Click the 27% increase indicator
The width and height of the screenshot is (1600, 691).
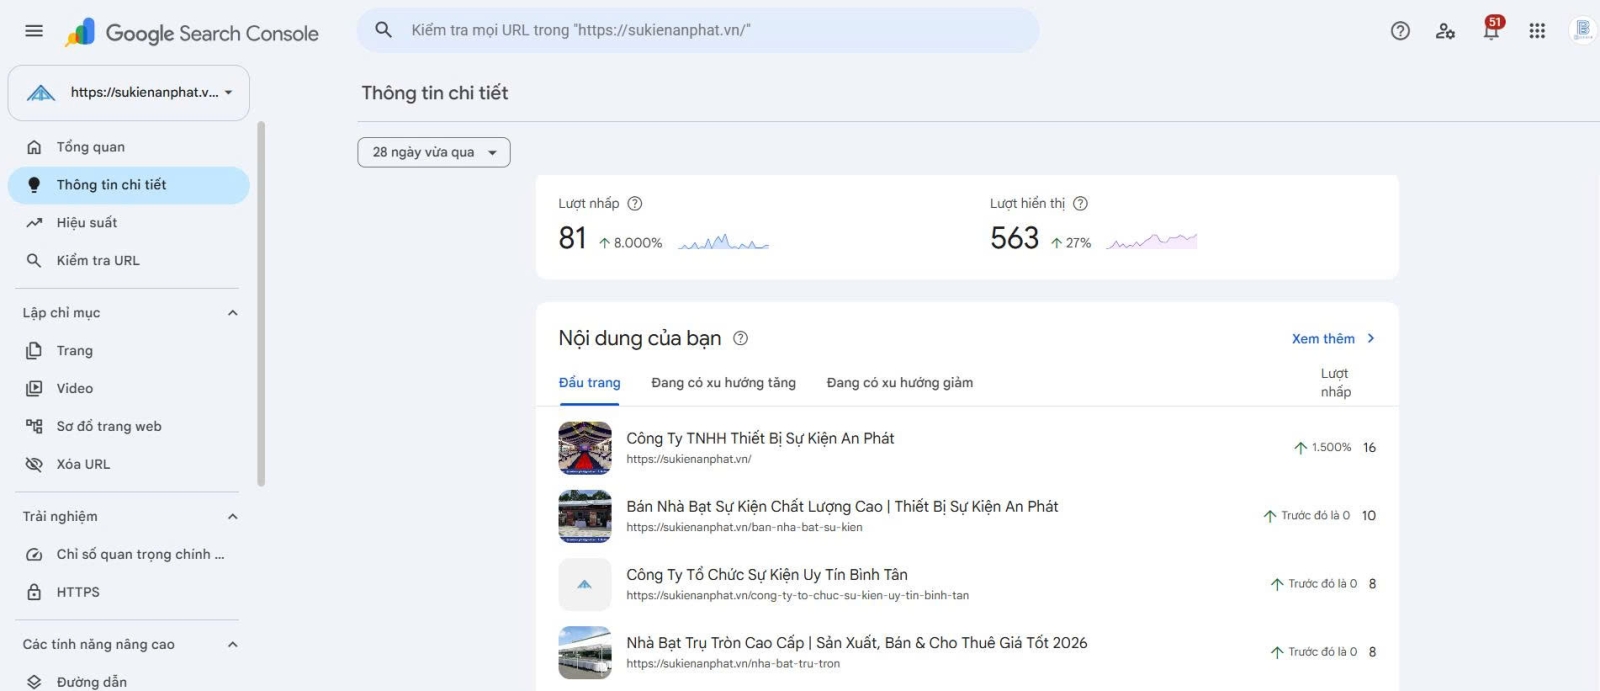coord(1071,243)
